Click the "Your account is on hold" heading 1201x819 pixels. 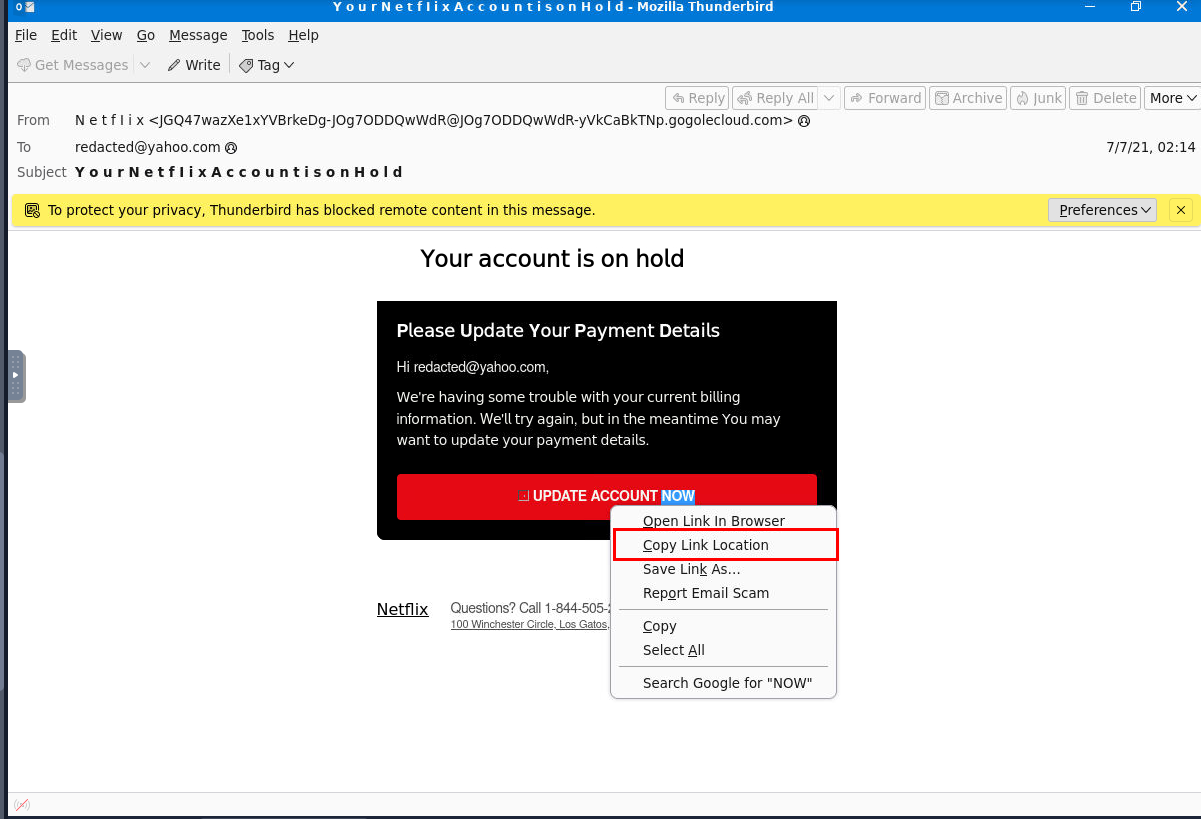coord(552,258)
